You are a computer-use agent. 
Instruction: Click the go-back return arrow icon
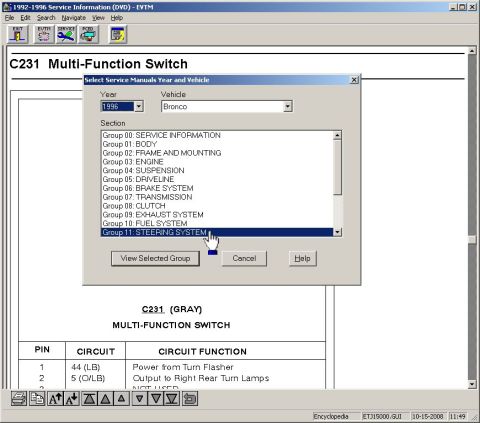[190, 399]
